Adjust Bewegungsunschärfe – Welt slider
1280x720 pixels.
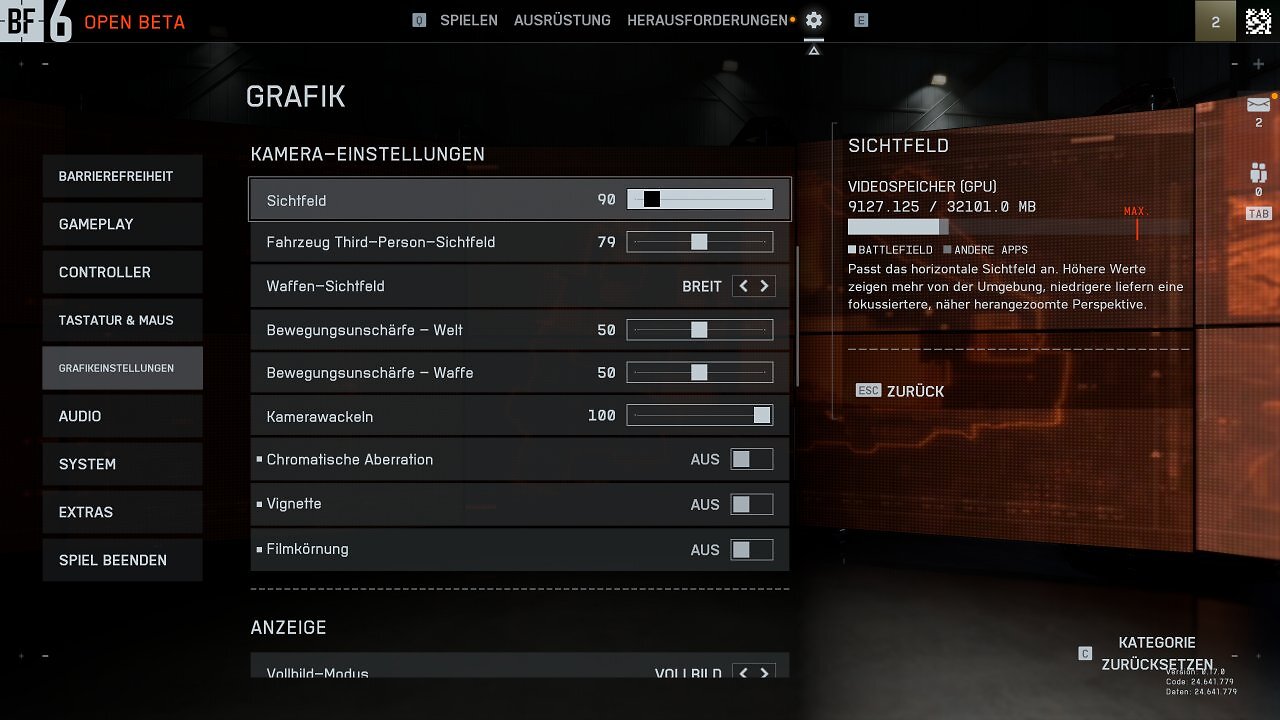click(700, 329)
